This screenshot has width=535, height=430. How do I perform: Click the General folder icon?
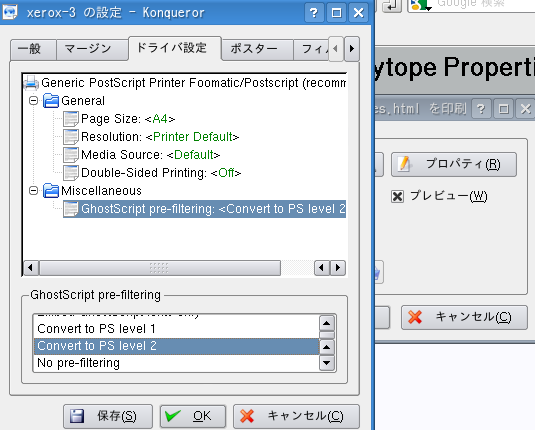[51, 101]
